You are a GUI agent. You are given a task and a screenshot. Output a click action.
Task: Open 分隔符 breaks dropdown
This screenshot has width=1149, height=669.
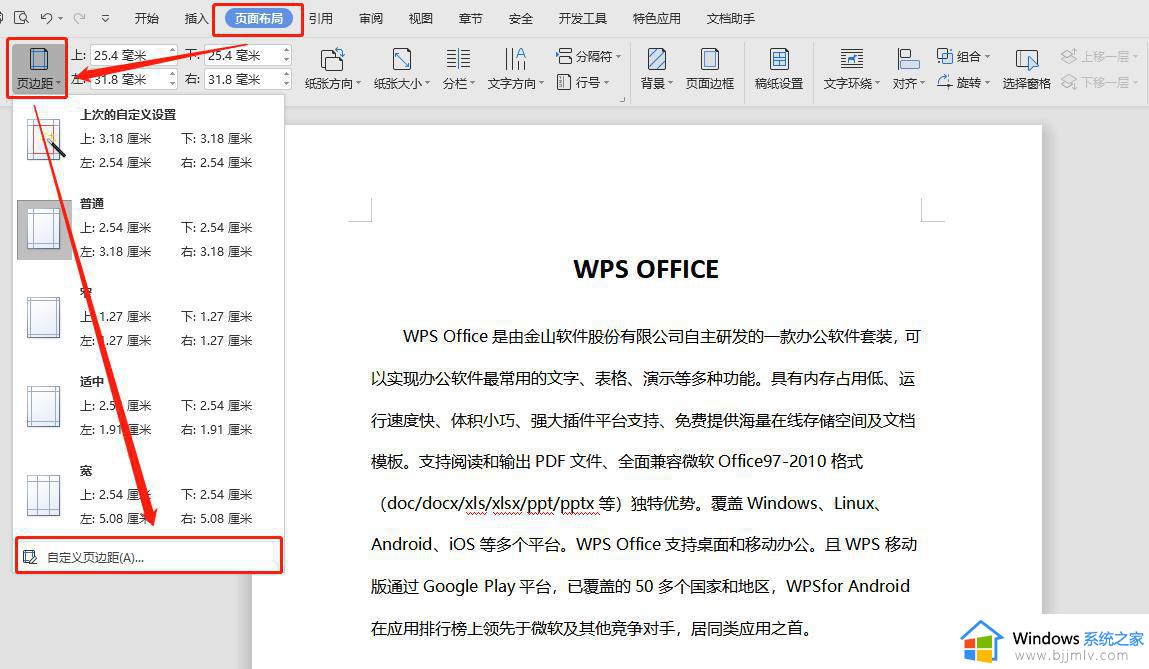(588, 56)
